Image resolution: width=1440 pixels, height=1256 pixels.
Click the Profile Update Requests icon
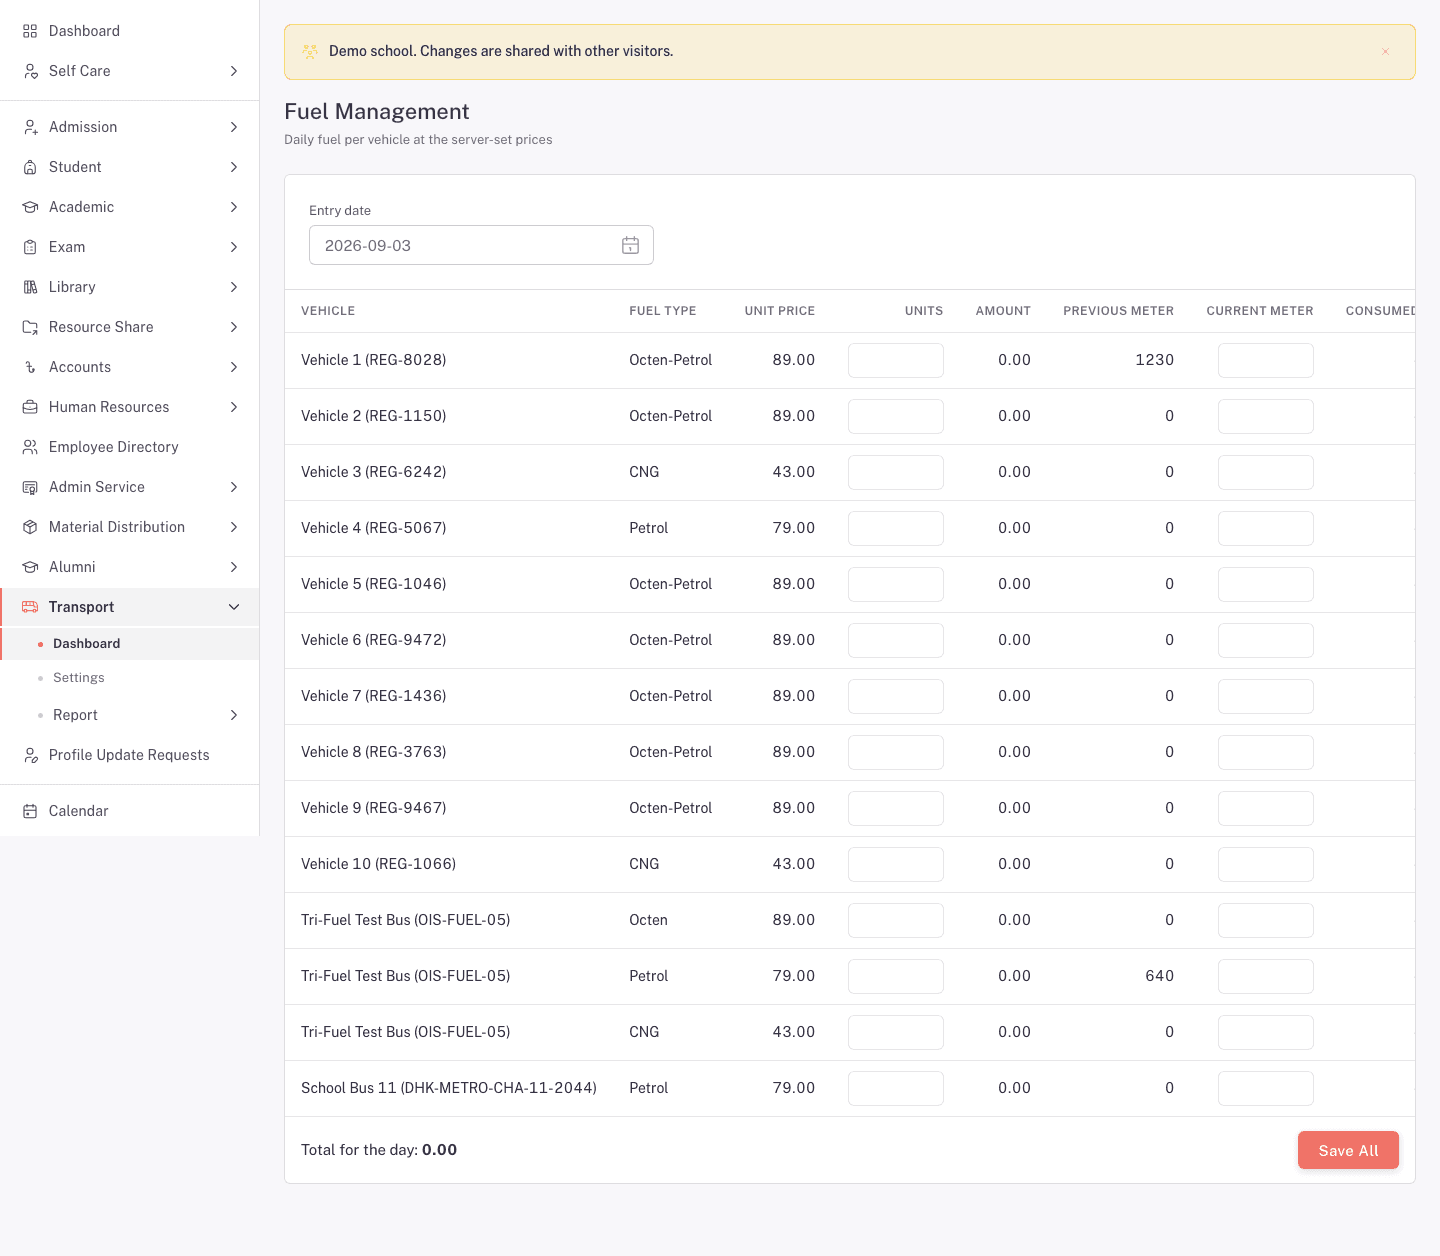[x=30, y=755]
